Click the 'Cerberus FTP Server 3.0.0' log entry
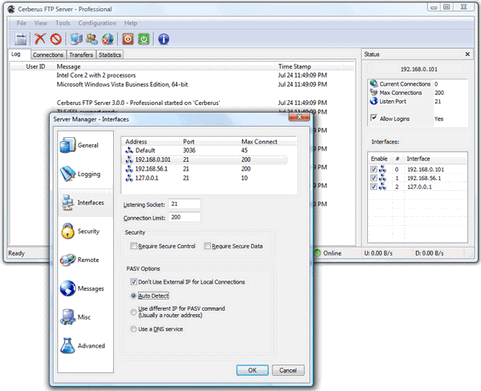The width and height of the screenshot is (481, 391). (138, 103)
